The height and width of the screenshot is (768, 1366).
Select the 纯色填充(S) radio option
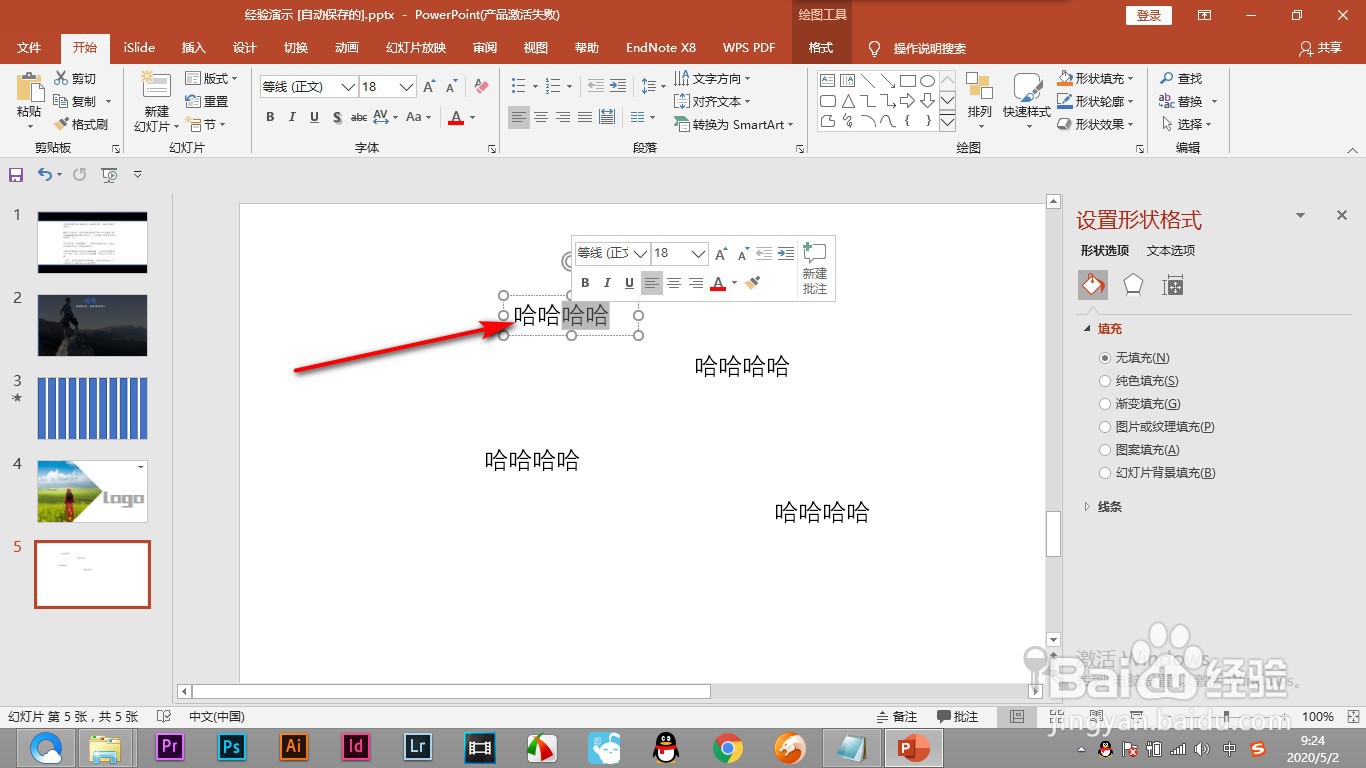pos(1105,380)
